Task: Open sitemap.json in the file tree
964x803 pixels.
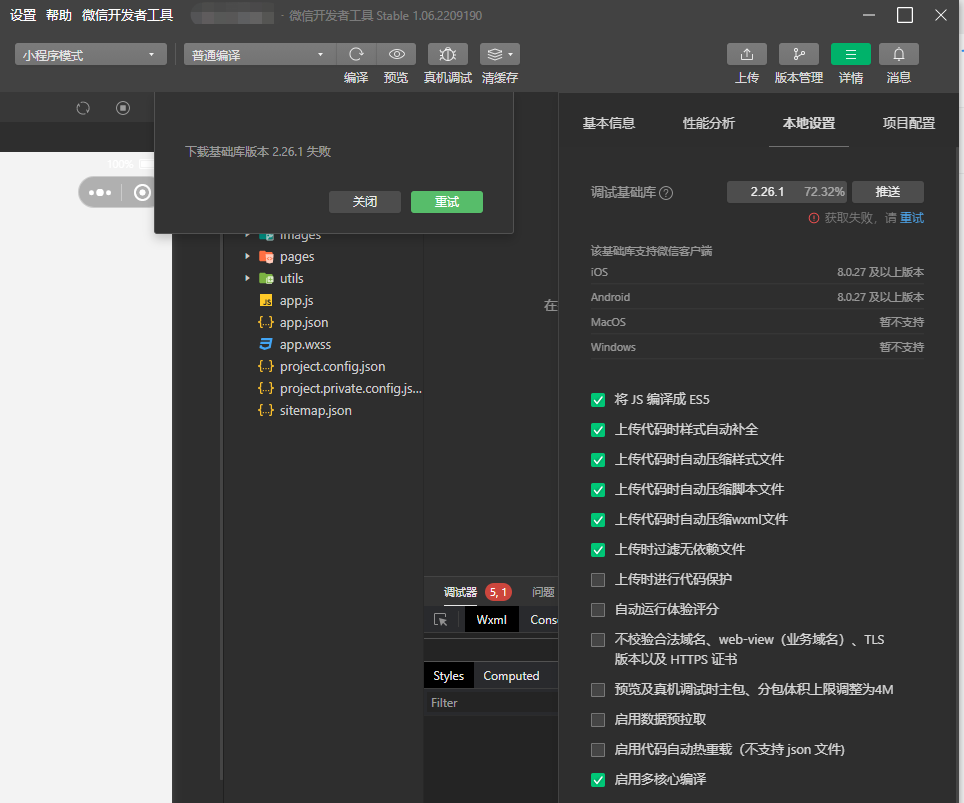Action: pos(315,410)
